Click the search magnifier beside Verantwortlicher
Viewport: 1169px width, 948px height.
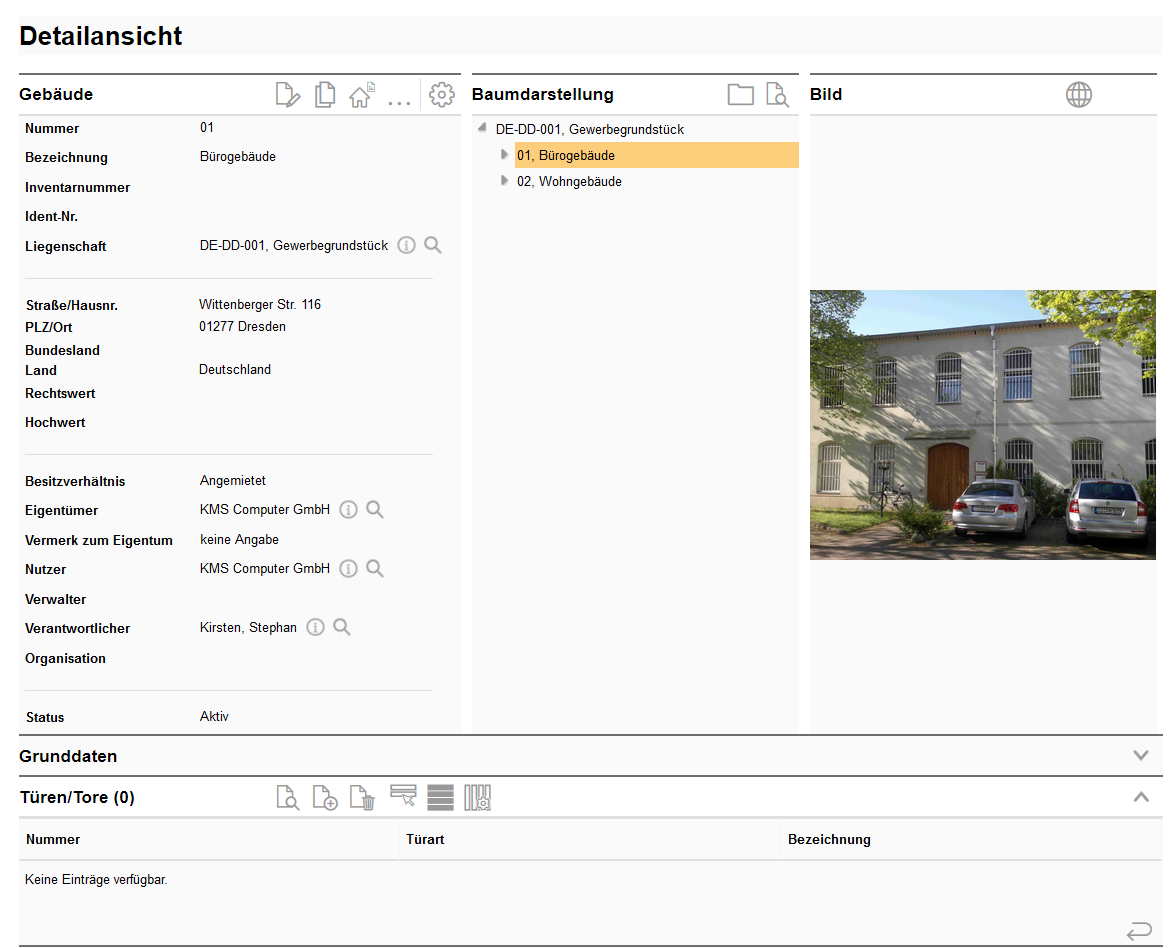click(x=342, y=628)
